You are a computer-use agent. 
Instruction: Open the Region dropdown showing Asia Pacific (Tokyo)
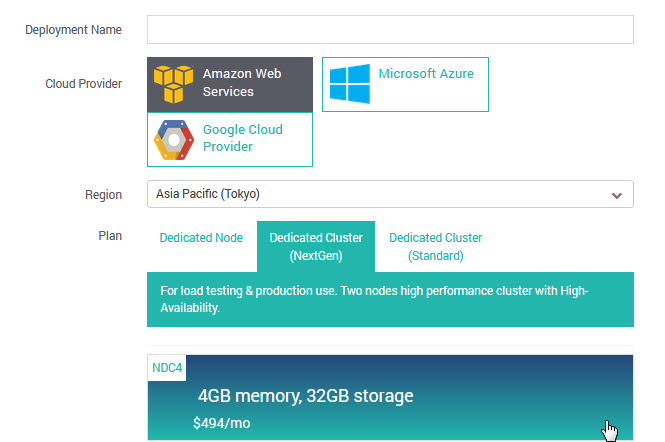coord(390,194)
